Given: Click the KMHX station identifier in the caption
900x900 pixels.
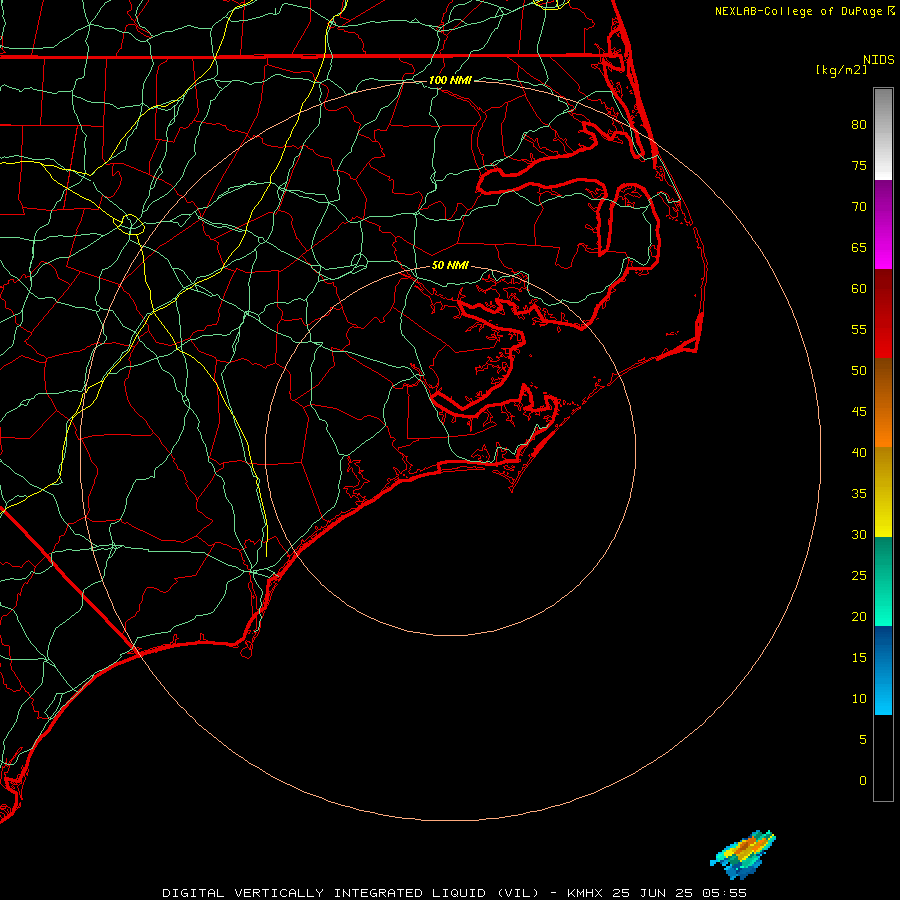Looking at the screenshot, I should pos(586,893).
